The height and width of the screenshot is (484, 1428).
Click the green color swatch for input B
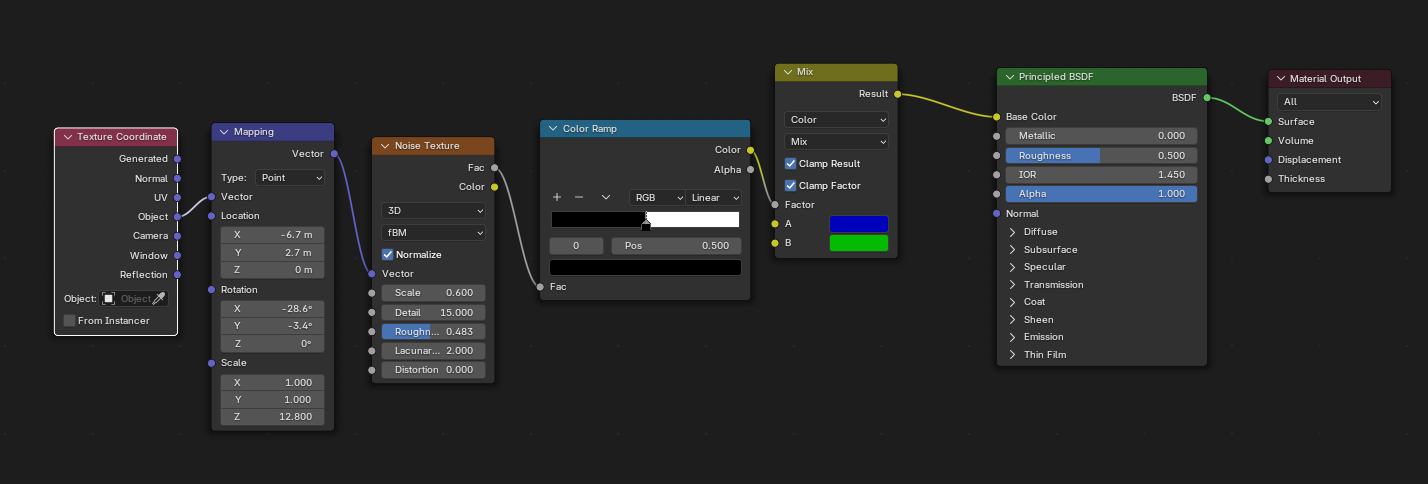tap(858, 243)
